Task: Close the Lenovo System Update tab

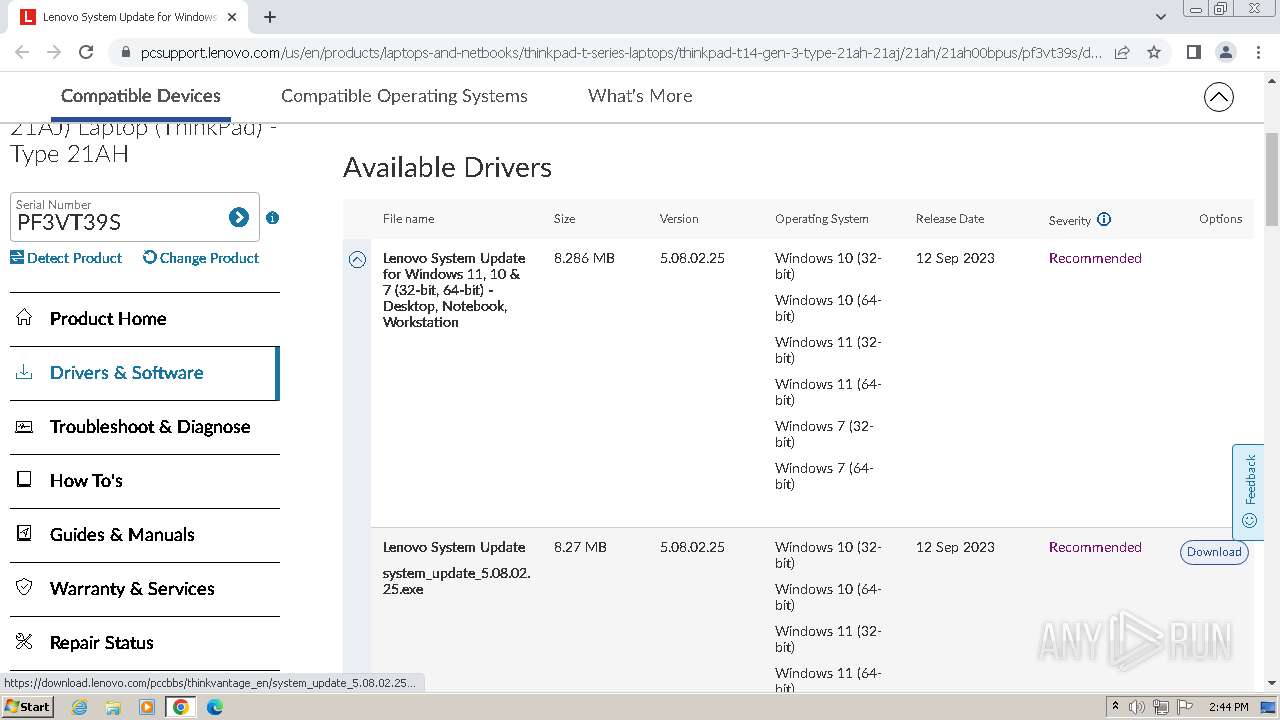Action: [x=232, y=17]
